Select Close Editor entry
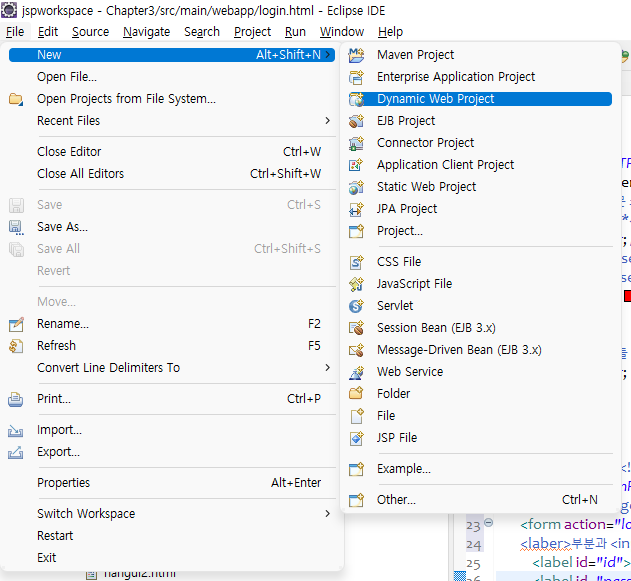 (x=172, y=152)
